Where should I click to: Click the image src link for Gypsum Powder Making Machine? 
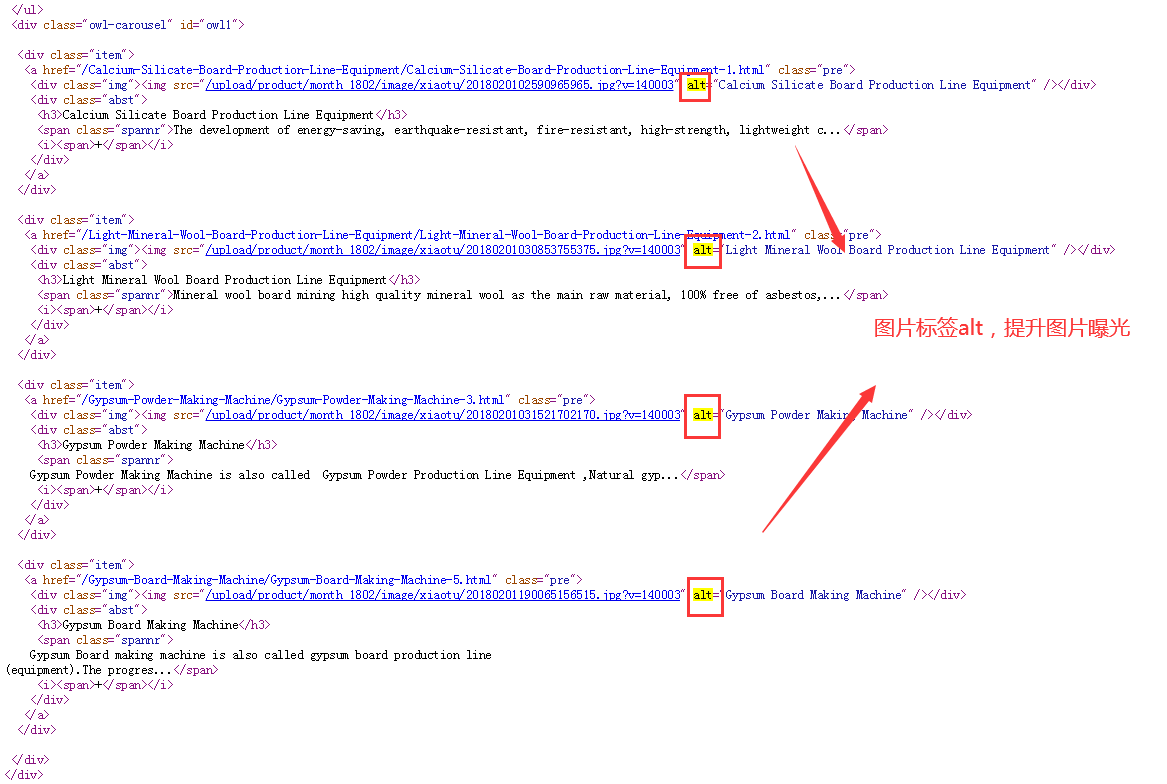(x=442, y=415)
